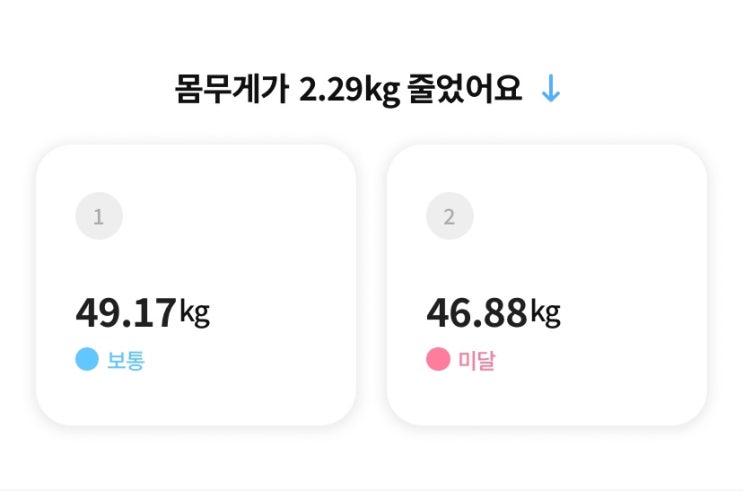The width and height of the screenshot is (743, 491).
Task: Click the gray number 2 badge
Action: (449, 217)
